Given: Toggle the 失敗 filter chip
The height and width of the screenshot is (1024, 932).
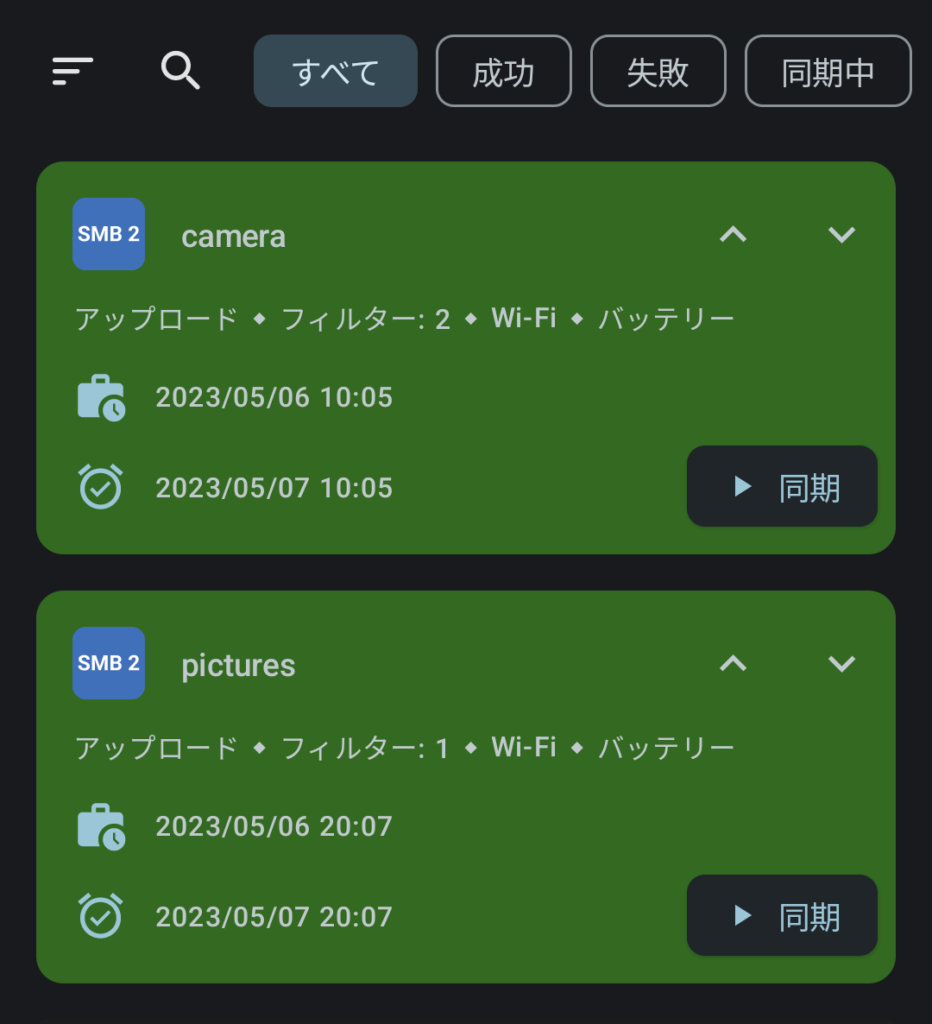Looking at the screenshot, I should [x=658, y=71].
